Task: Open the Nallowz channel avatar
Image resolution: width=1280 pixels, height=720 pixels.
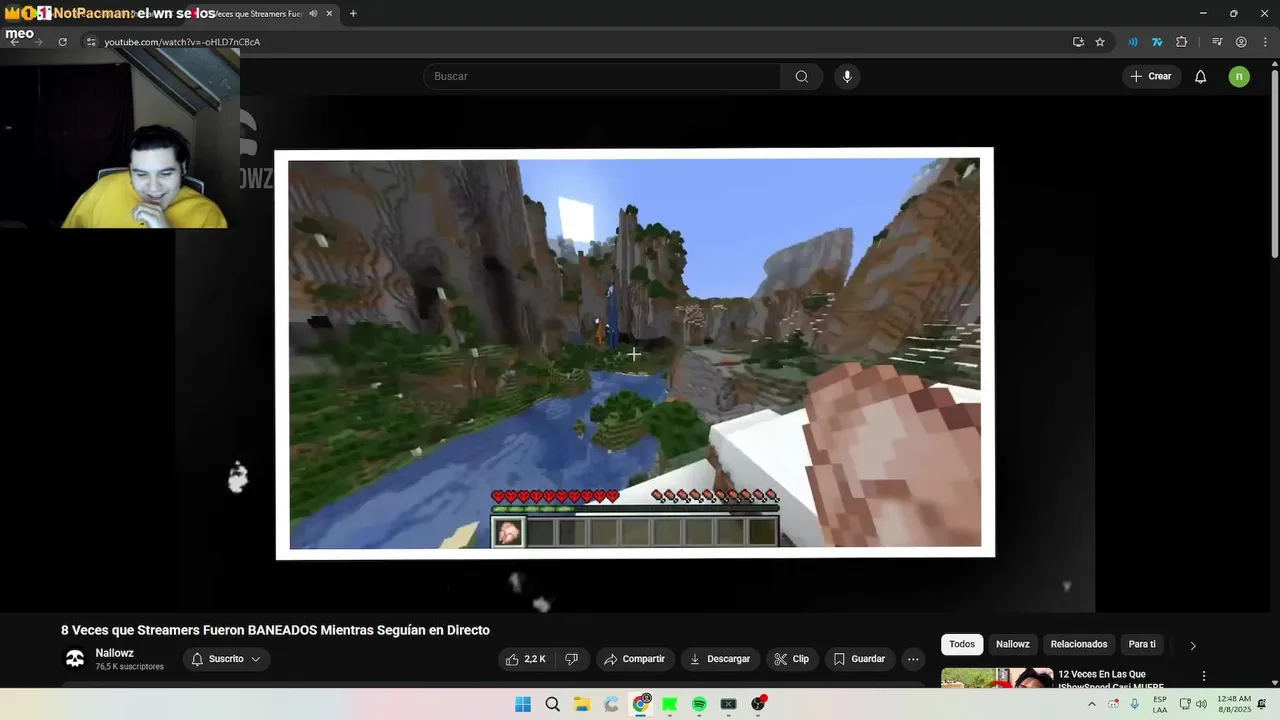Action: coord(75,658)
